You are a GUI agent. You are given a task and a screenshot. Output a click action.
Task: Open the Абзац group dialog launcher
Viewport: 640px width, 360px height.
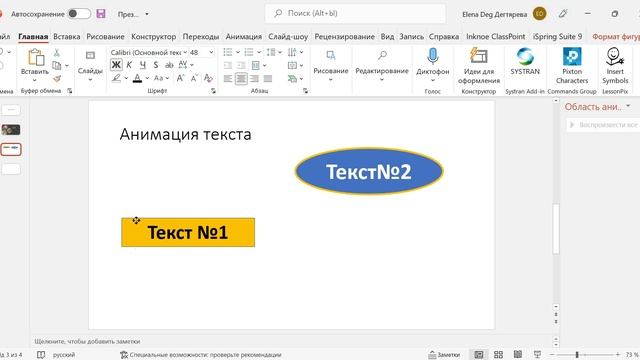coord(305,91)
